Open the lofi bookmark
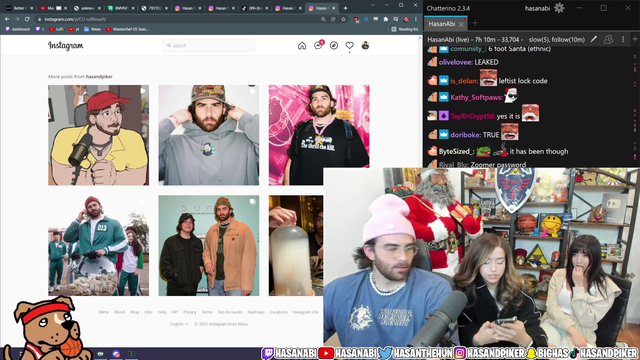Viewport: 640px width, 360px height. 56,29
